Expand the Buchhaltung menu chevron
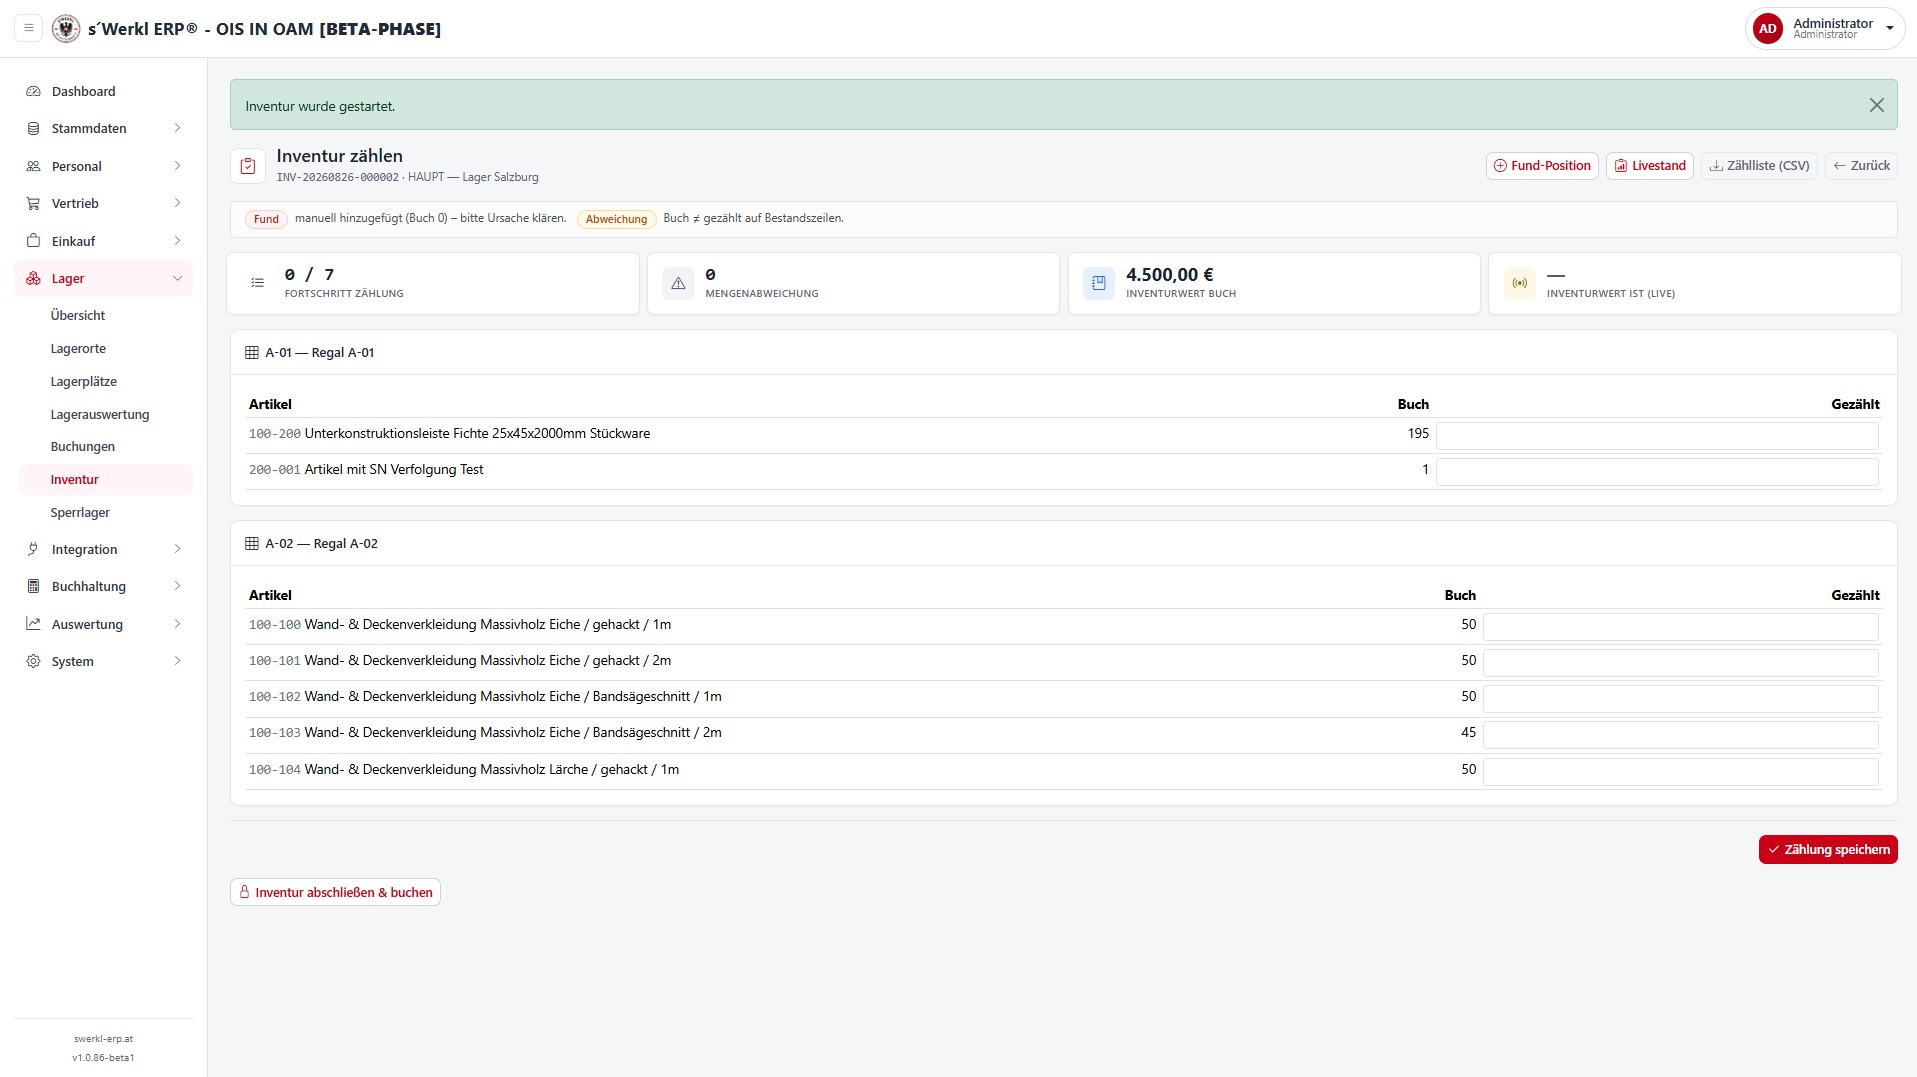Image resolution: width=1917 pixels, height=1077 pixels. point(177,586)
